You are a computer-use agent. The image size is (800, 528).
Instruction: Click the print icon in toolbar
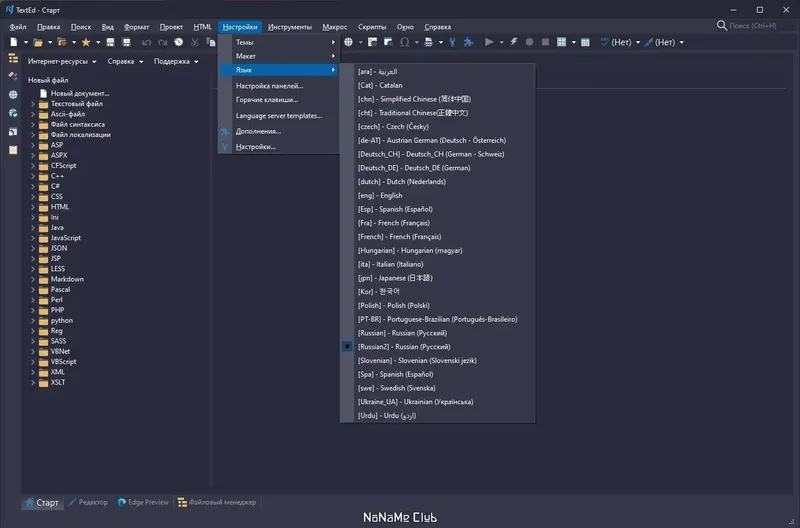tap(429, 42)
